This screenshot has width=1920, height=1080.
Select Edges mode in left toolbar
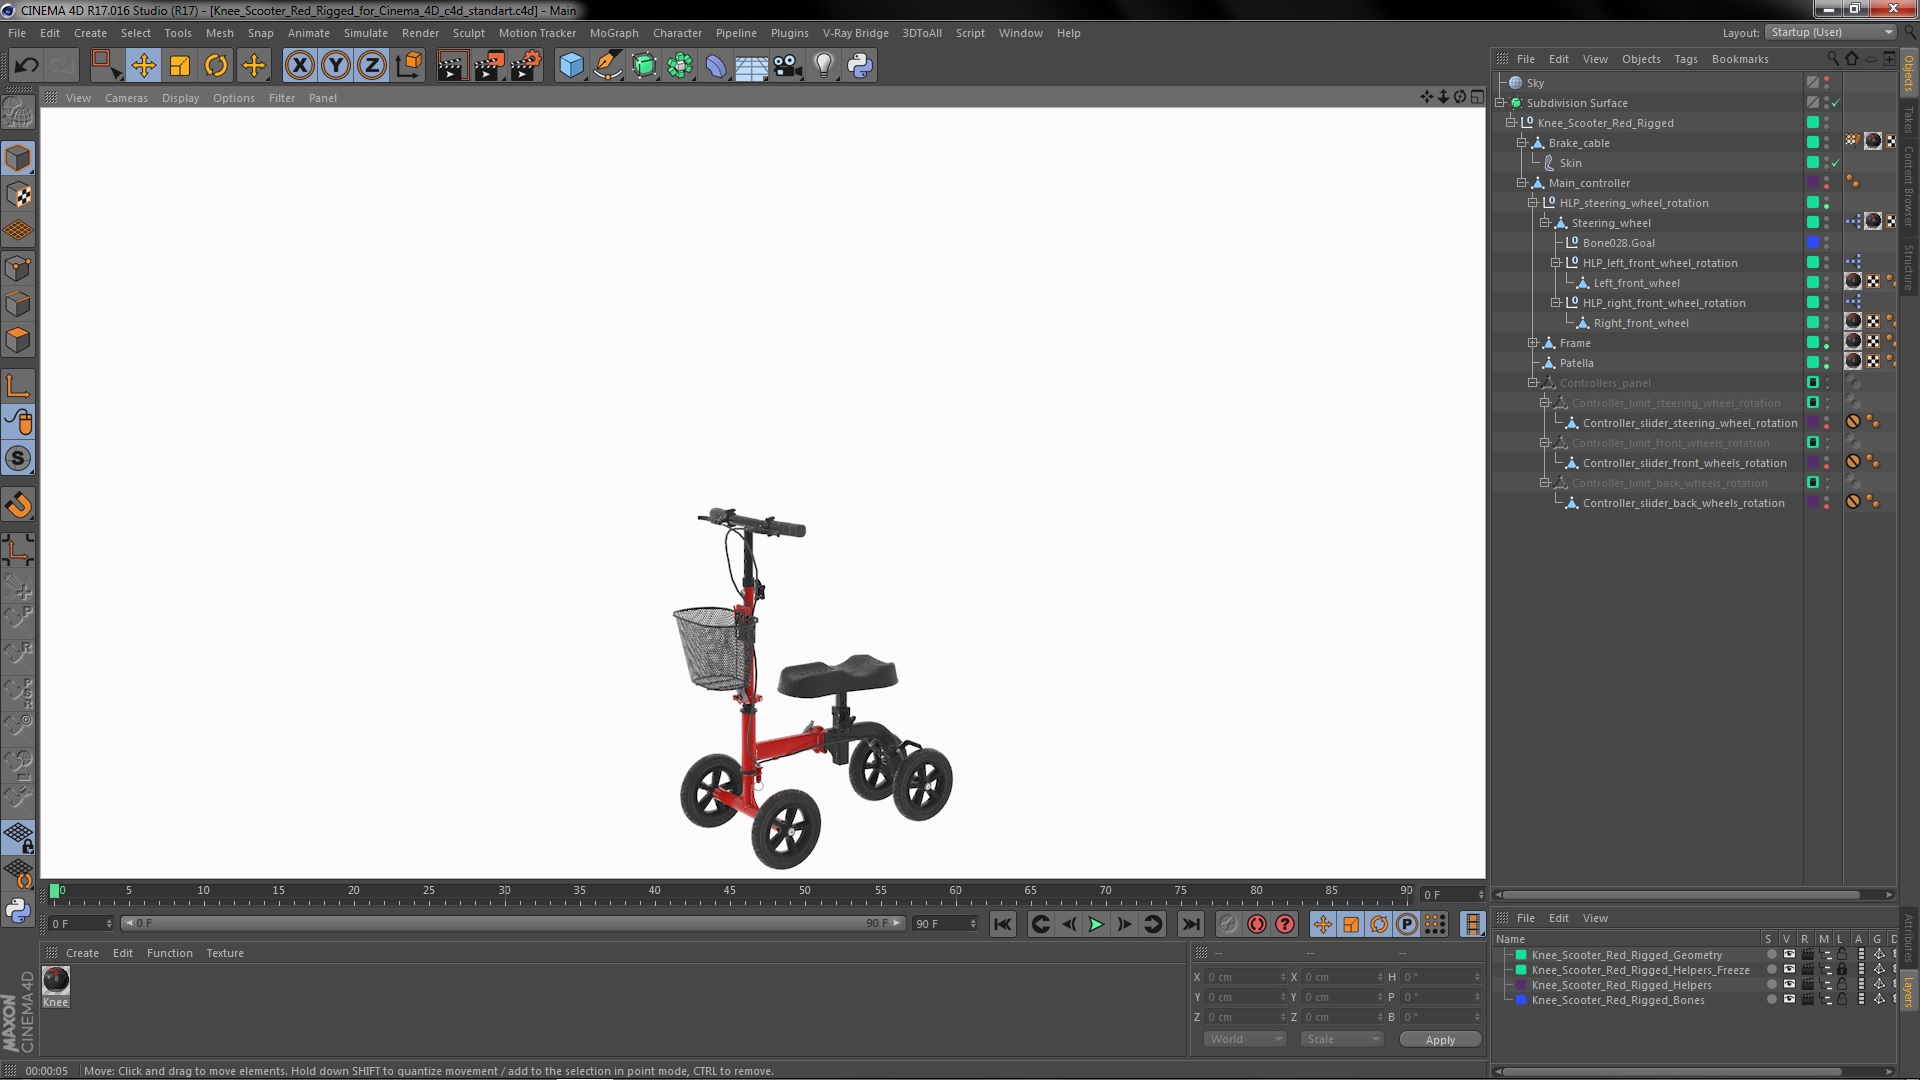point(18,303)
